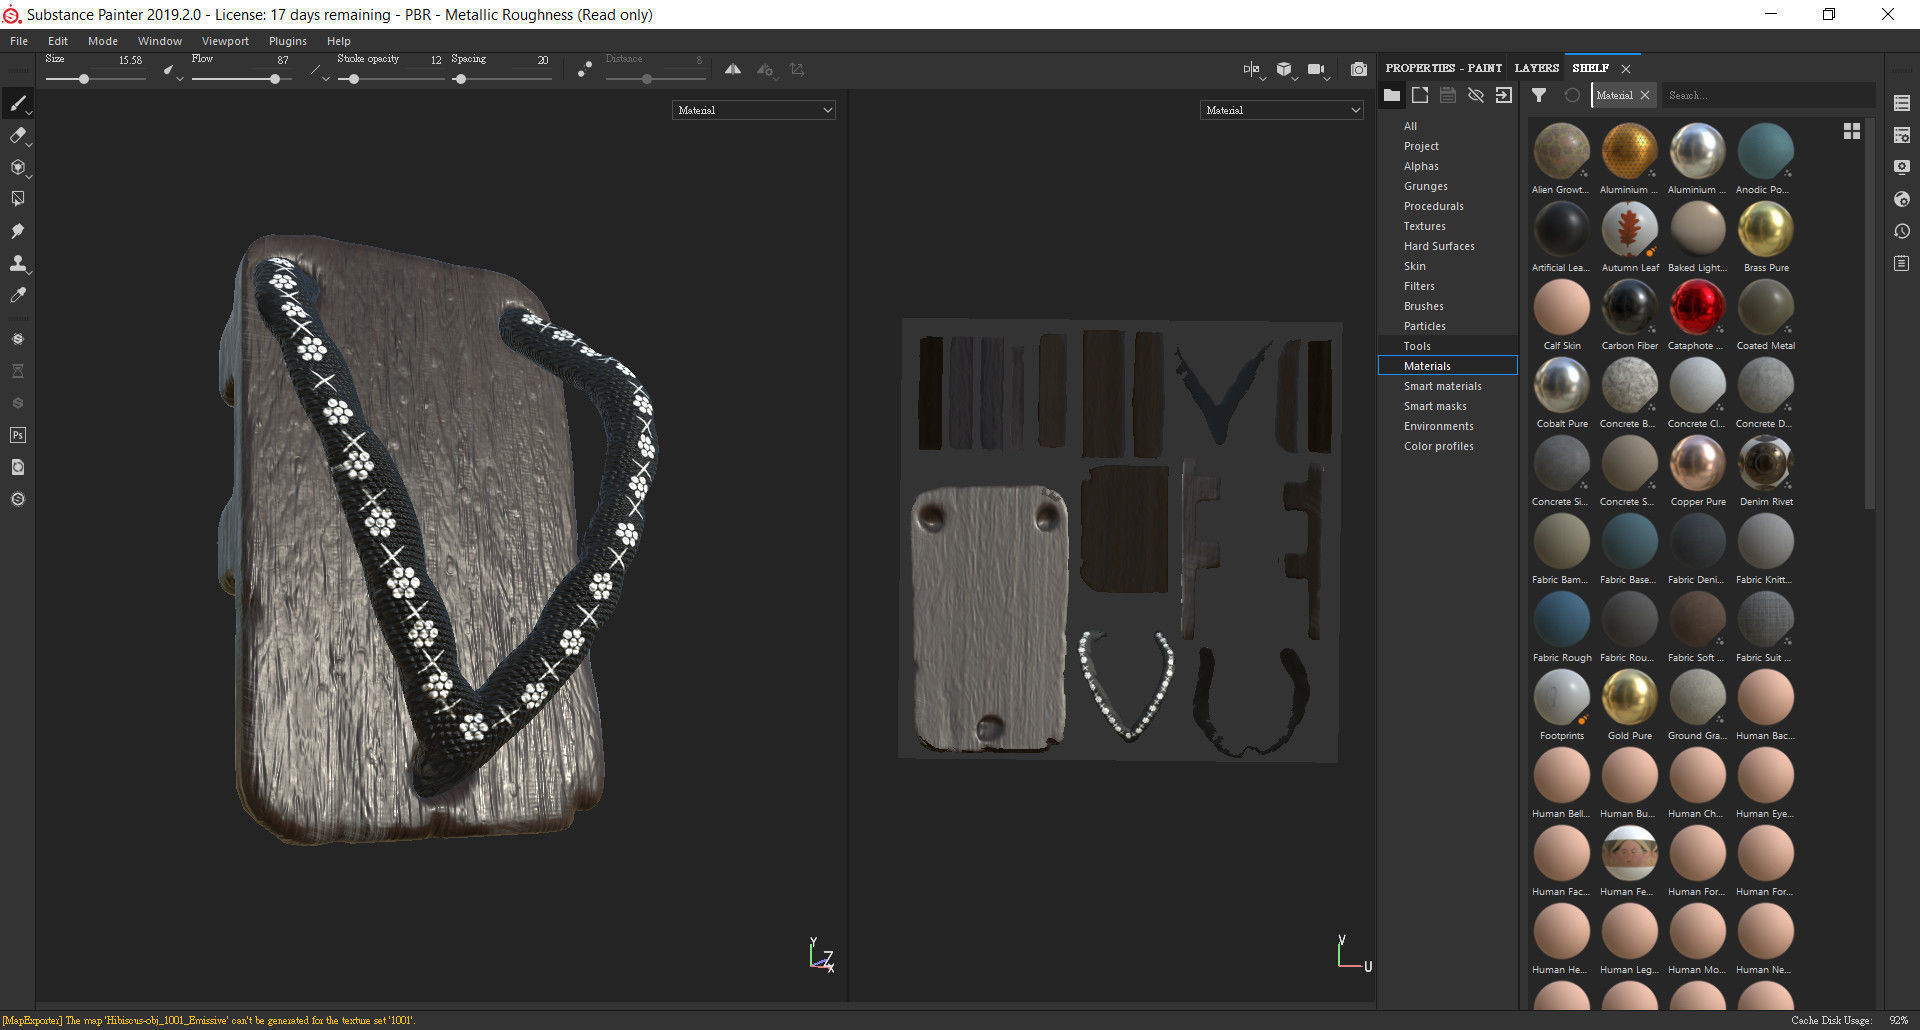Select the Material Picker eyedropper tool
Viewport: 1920px width, 1030px height.
[17, 295]
